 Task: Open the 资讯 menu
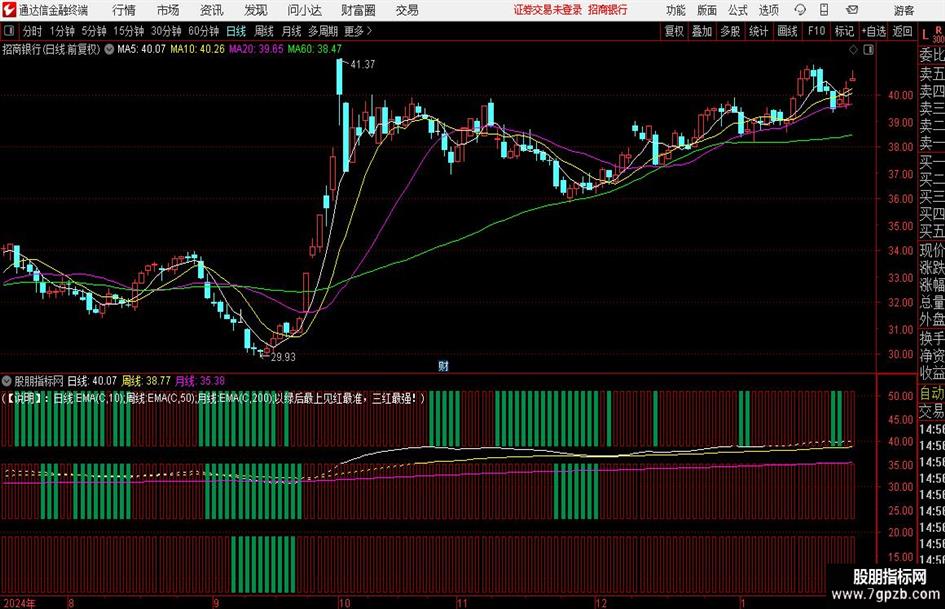[x=212, y=10]
